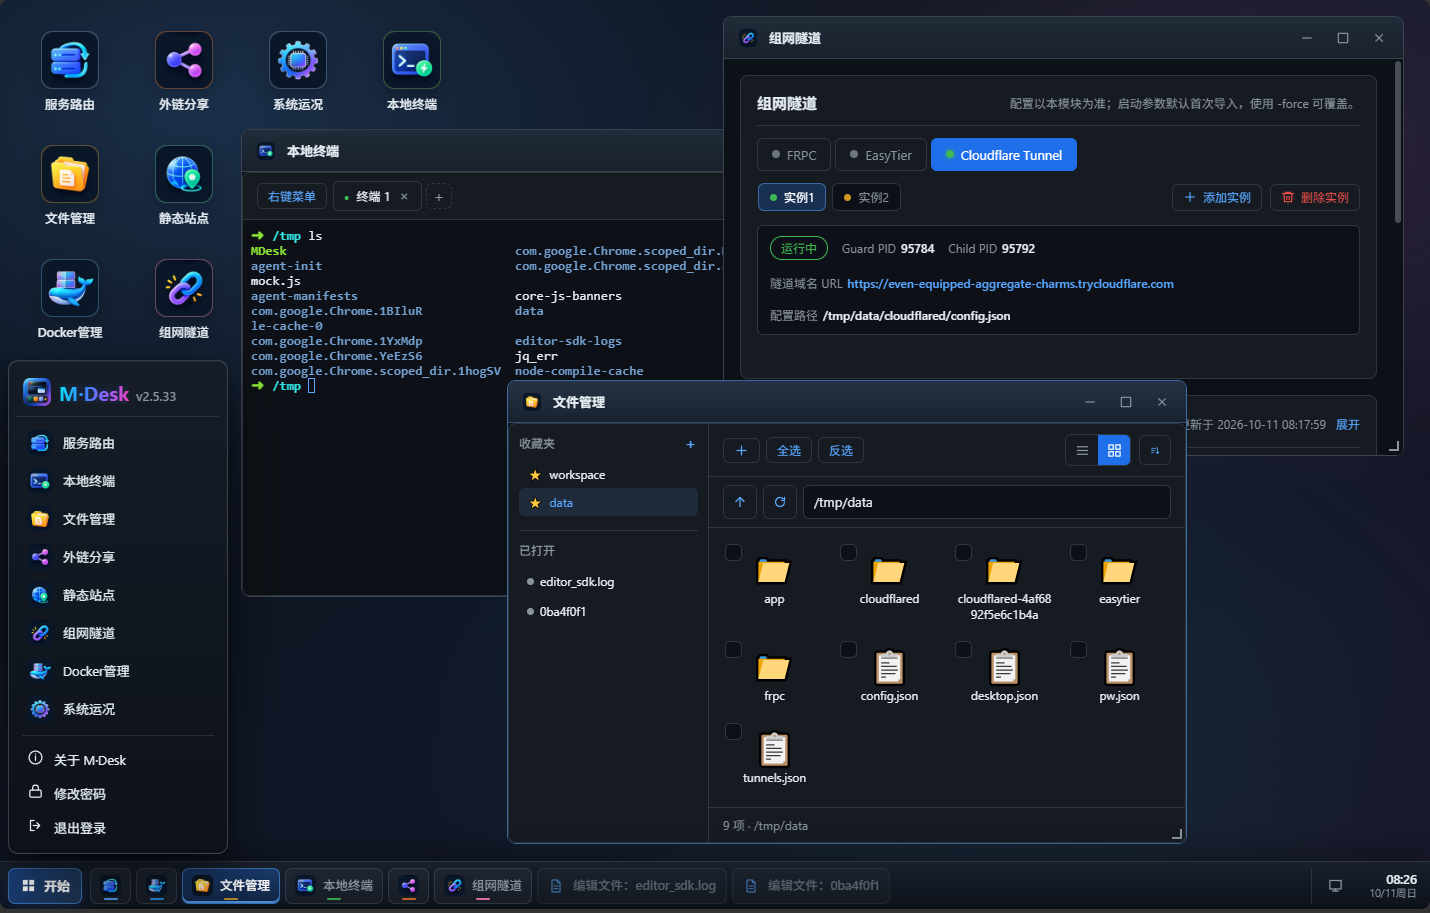
Task: Open the sort order button in file manager
Action: pos(1155,451)
